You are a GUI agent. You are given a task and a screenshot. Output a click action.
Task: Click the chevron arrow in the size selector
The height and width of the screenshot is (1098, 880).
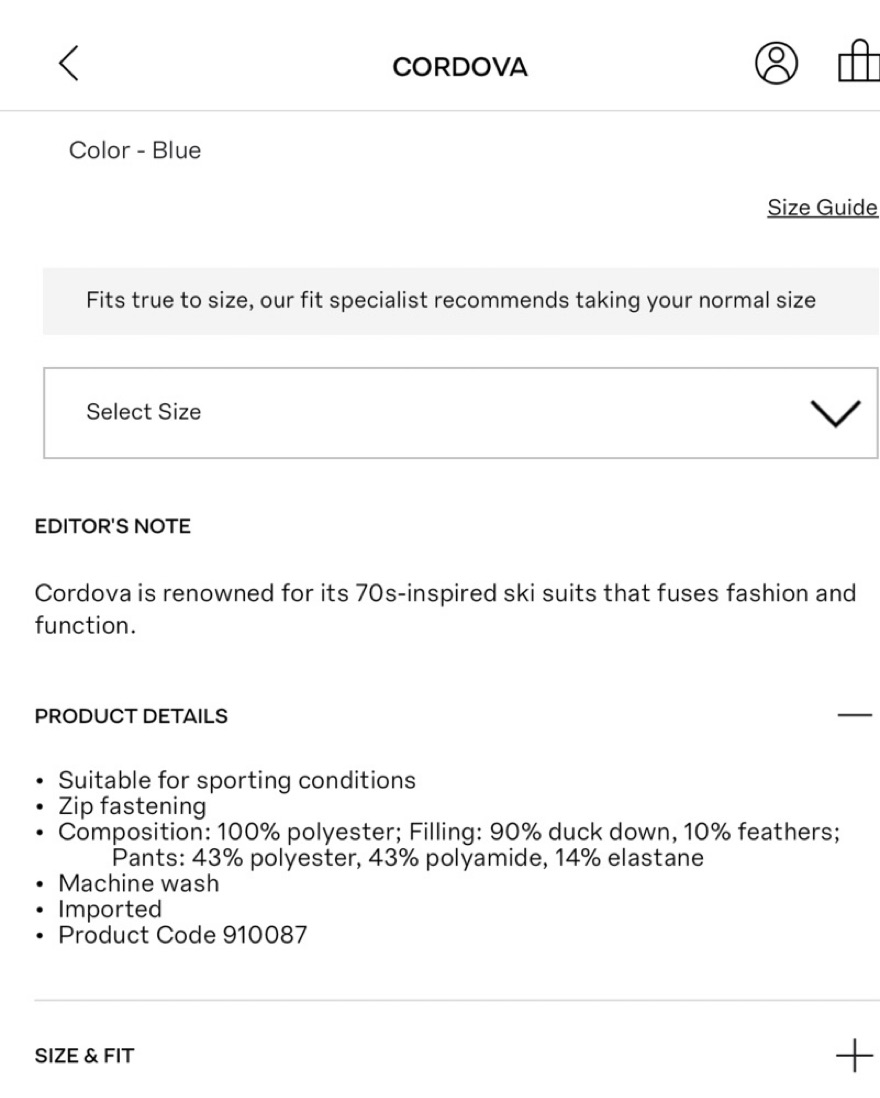click(x=838, y=412)
